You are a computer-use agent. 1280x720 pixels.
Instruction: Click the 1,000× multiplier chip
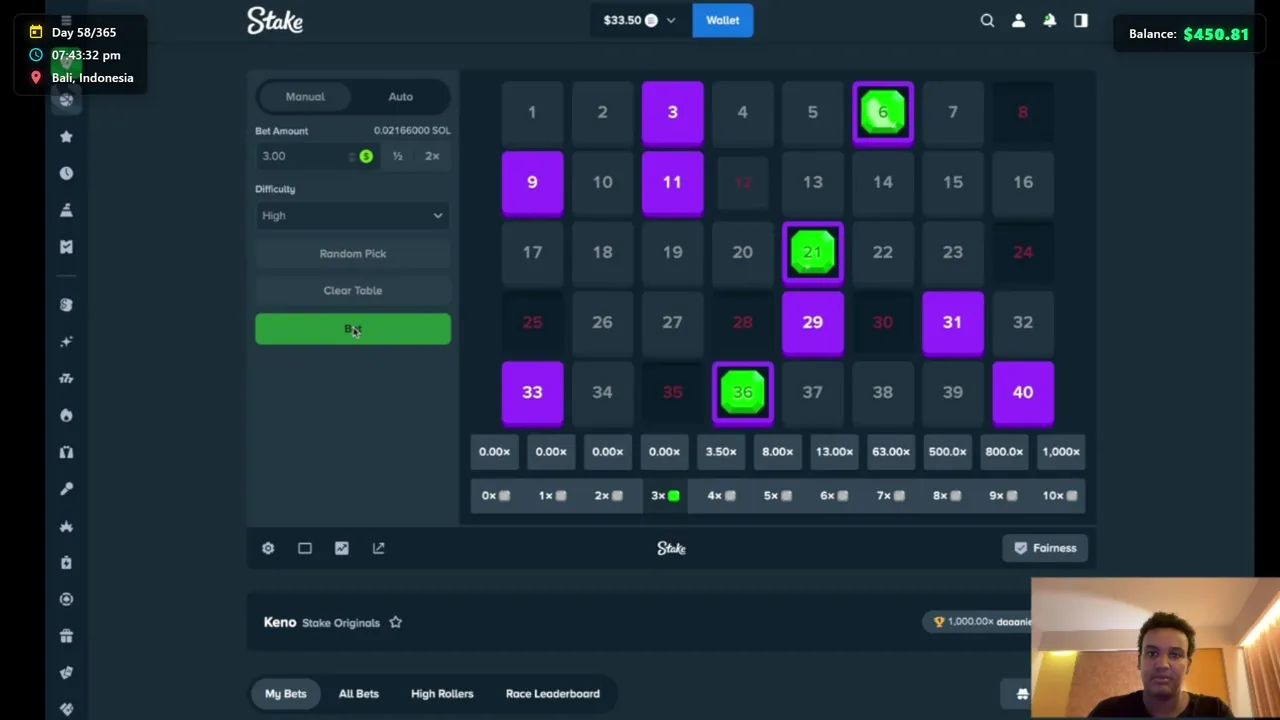(x=1061, y=452)
